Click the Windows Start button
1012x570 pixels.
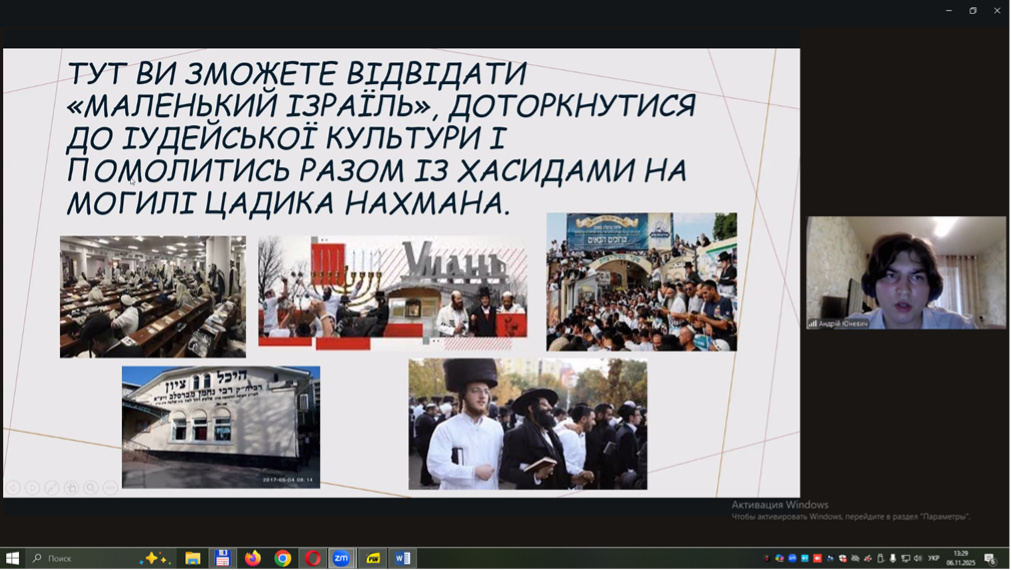point(12,558)
